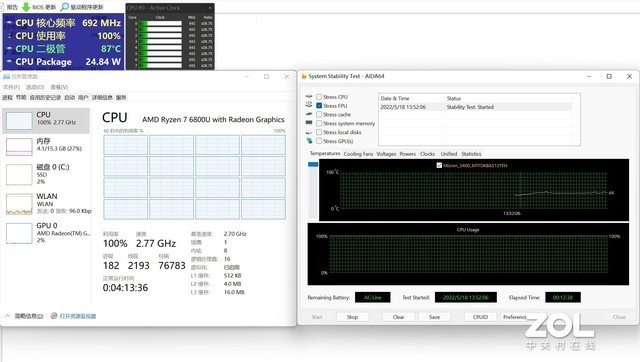640x362 pixels.
Task: Click the Preferences button in AIDA64
Action: (516, 317)
